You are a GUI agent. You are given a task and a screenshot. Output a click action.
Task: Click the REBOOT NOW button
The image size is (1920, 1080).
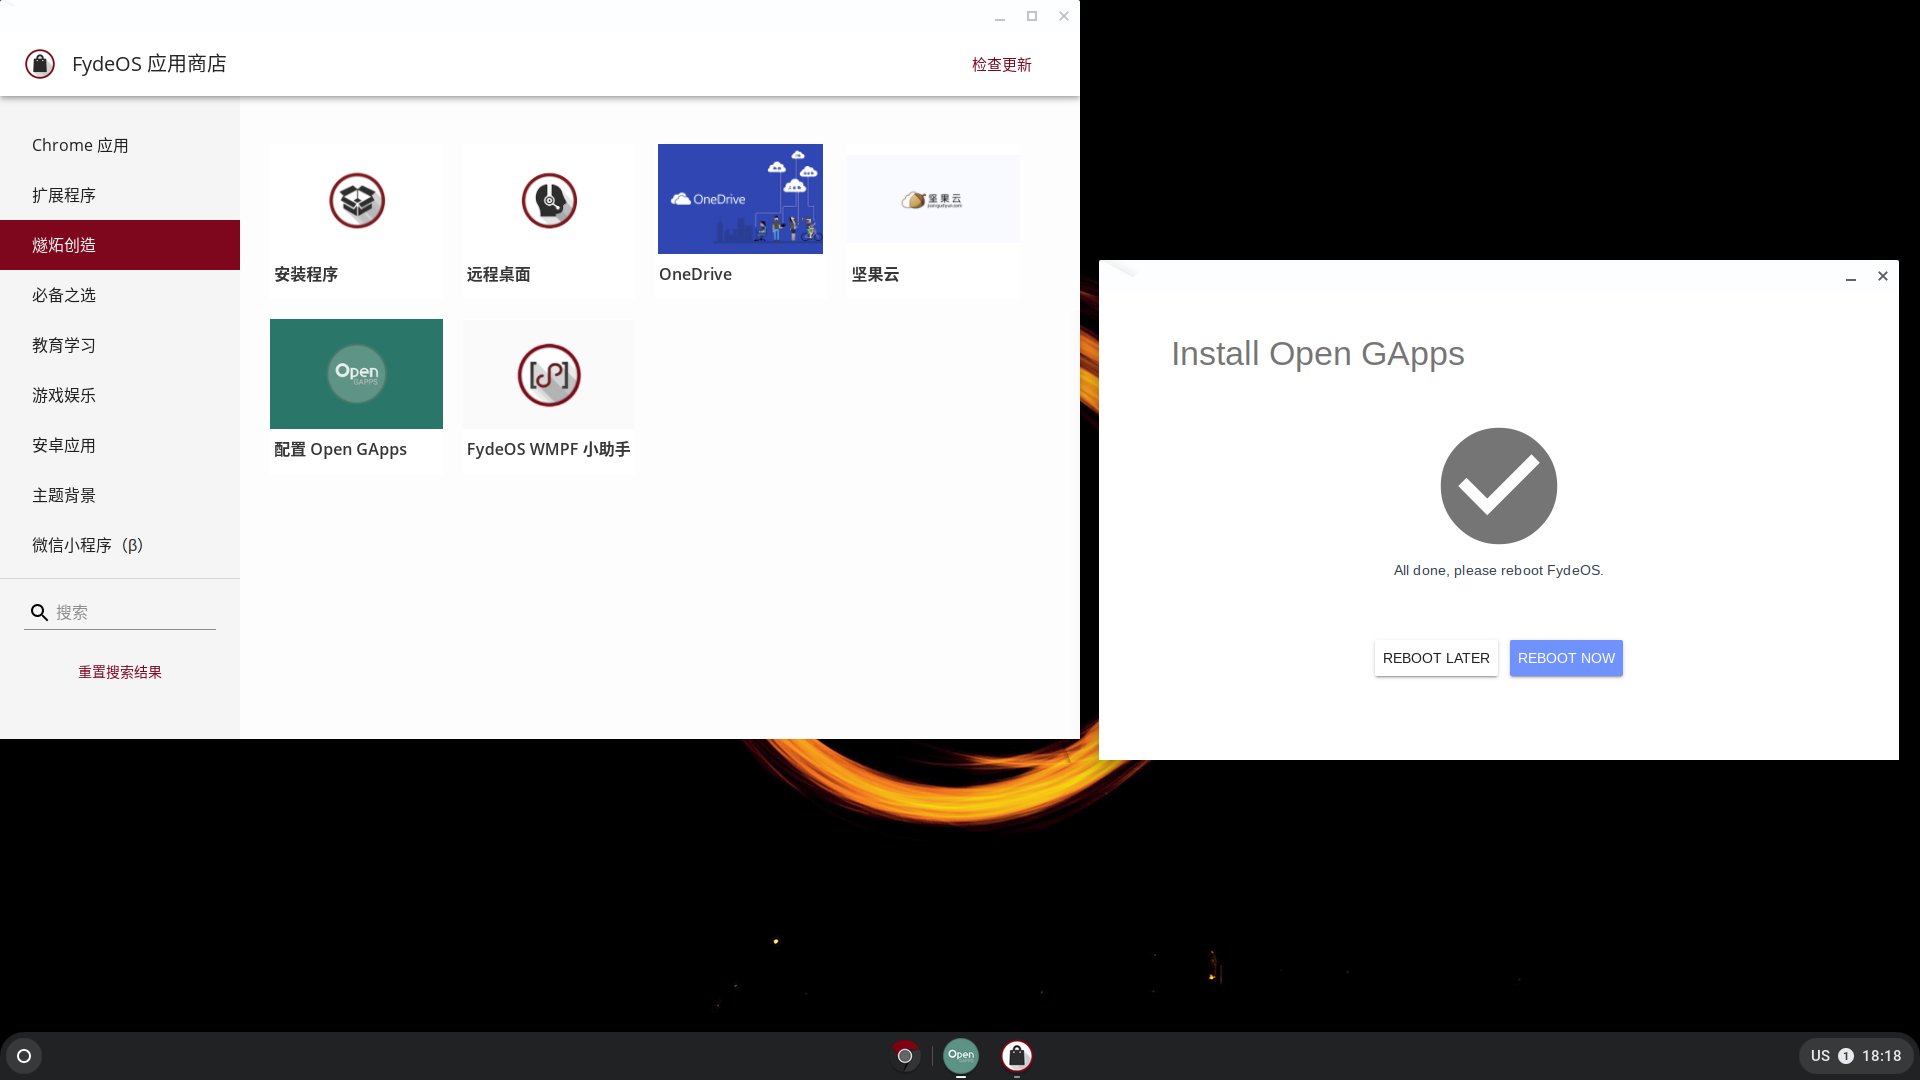click(1566, 658)
